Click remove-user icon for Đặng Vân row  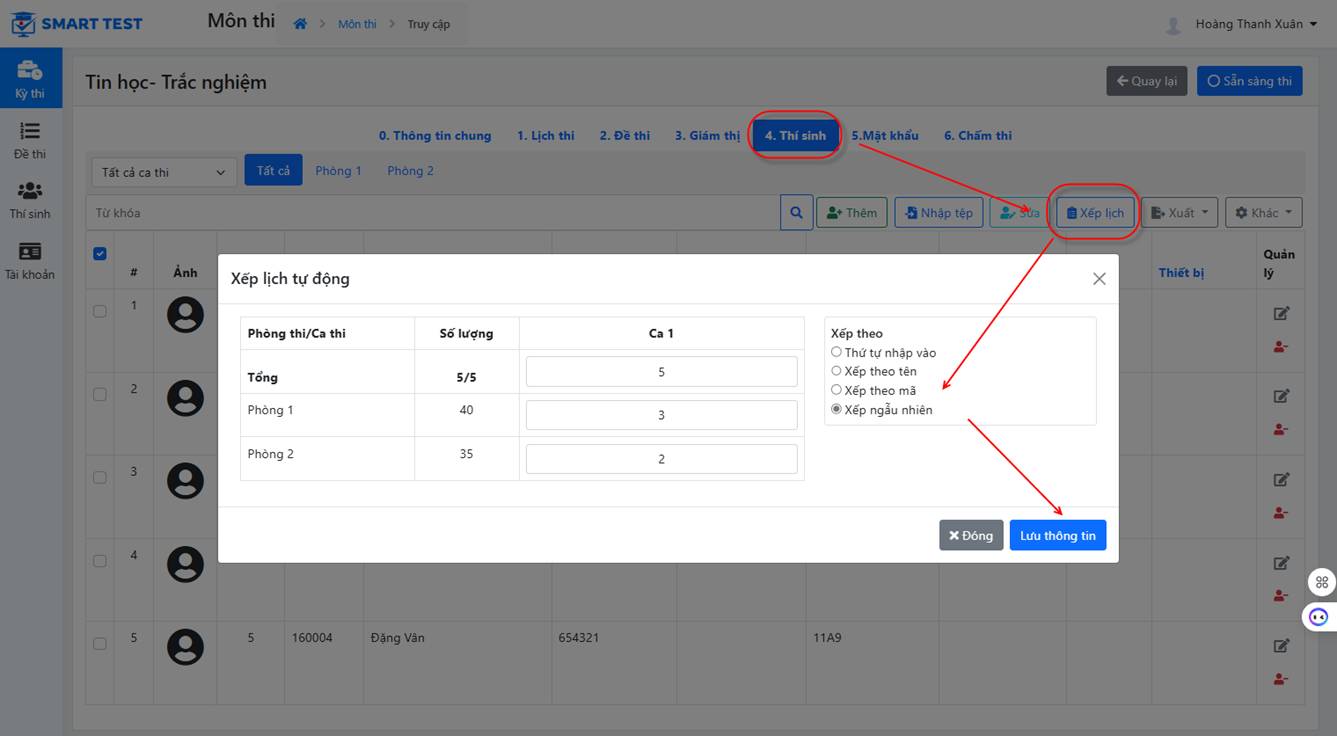[x=1281, y=680]
